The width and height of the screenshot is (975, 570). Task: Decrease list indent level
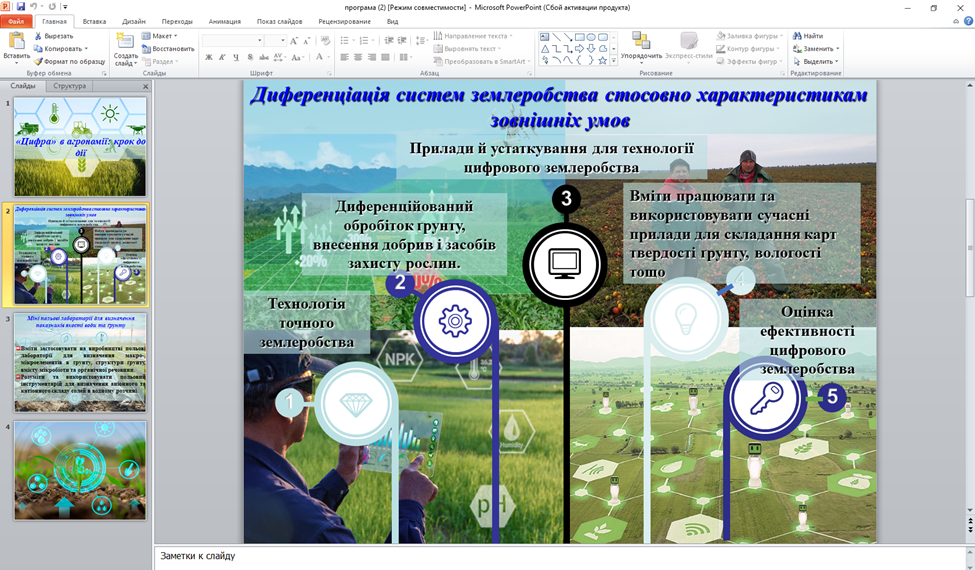pyautogui.click(x=389, y=40)
